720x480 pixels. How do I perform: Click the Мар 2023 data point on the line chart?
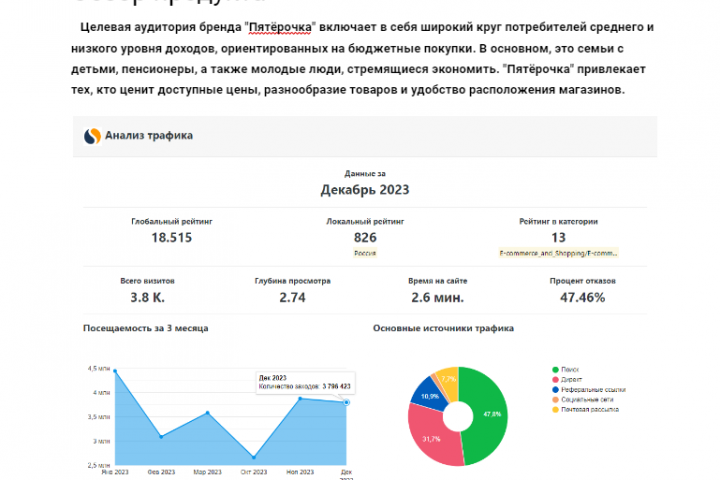[x=208, y=413]
